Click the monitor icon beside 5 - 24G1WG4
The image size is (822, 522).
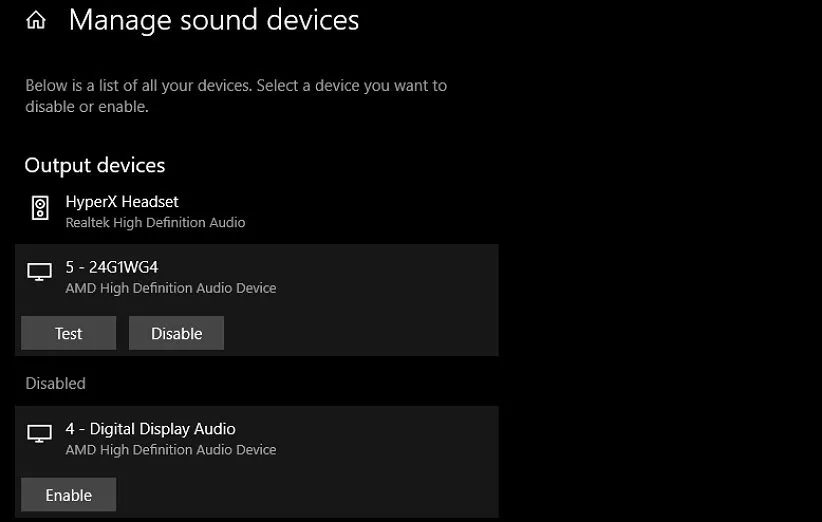pyautogui.click(x=40, y=273)
